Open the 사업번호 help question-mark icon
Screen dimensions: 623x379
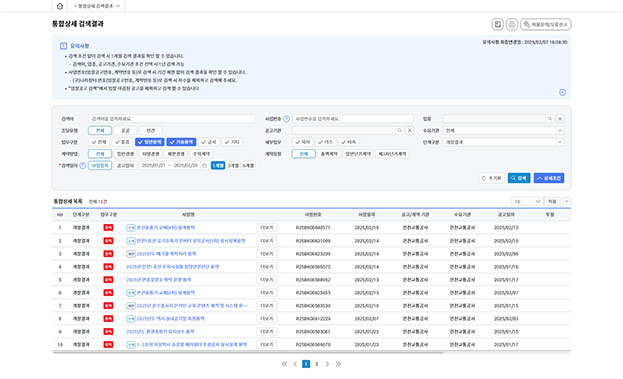click(286, 119)
